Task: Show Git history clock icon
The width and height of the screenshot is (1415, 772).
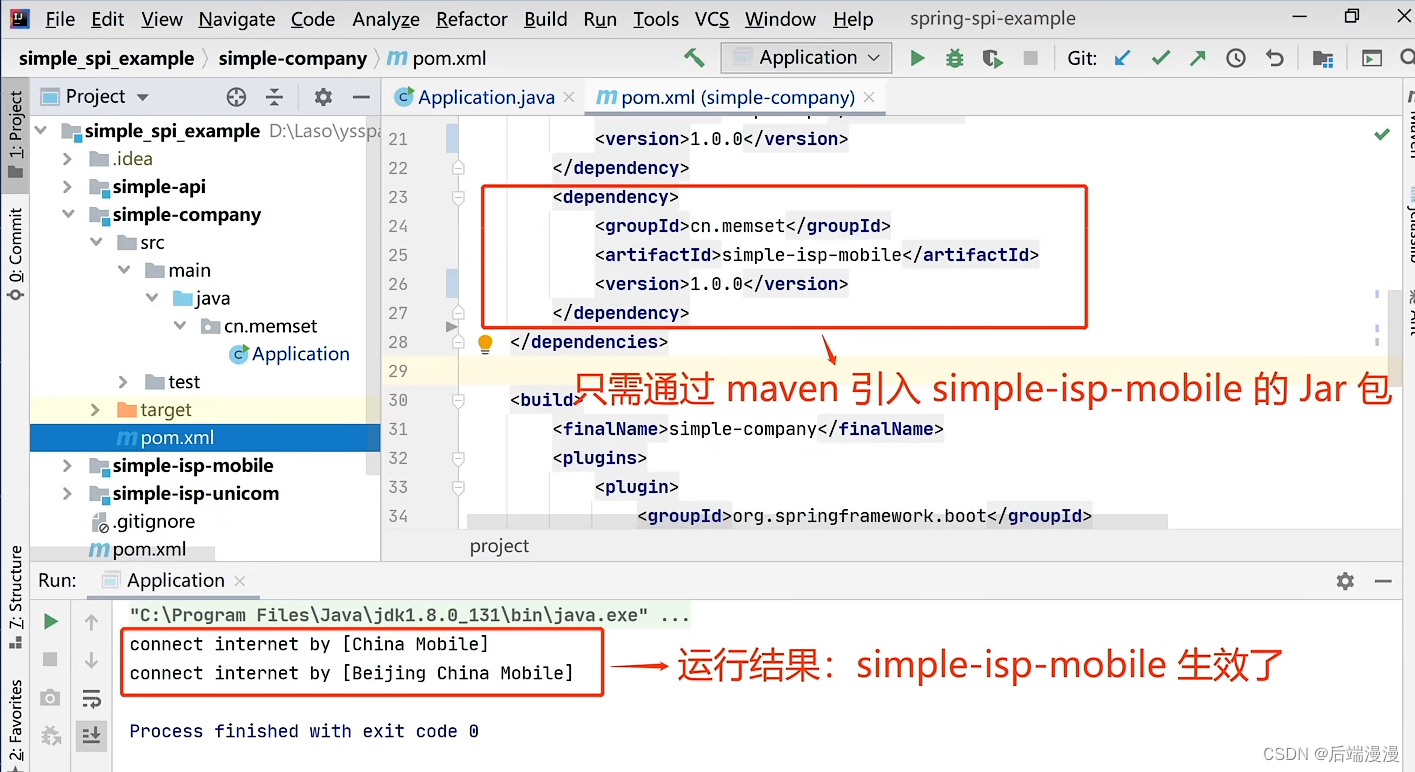Action: click(x=1236, y=58)
